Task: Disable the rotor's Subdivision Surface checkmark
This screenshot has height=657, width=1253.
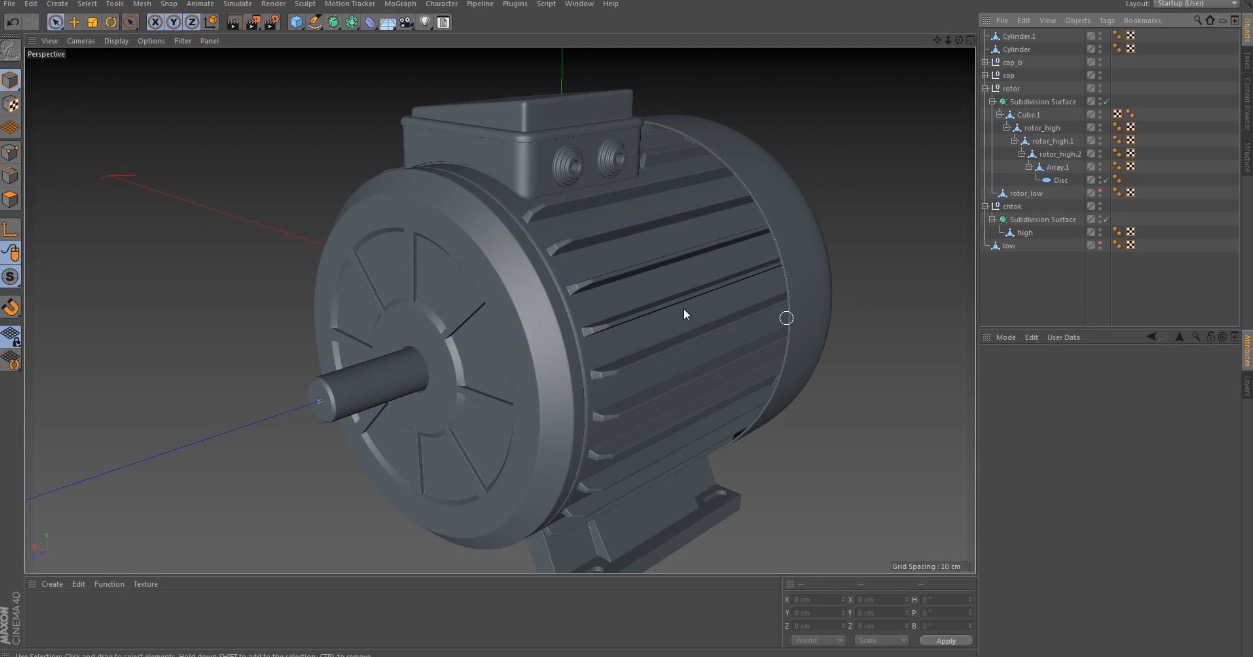Action: (1106, 101)
